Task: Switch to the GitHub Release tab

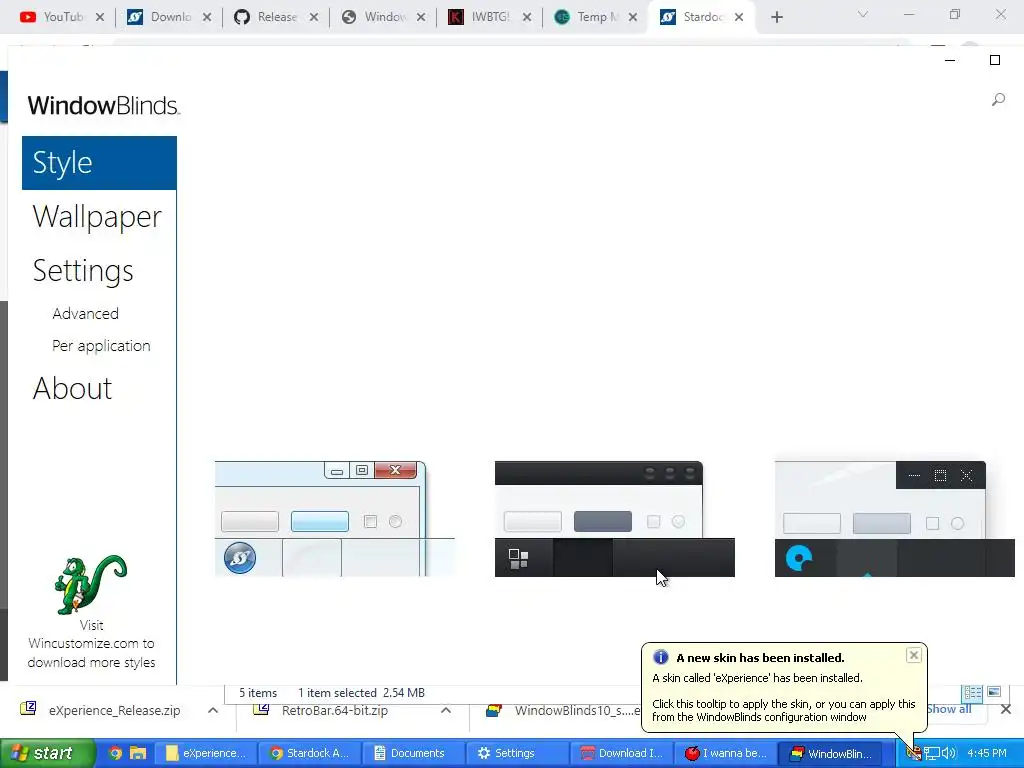Action: (x=277, y=17)
